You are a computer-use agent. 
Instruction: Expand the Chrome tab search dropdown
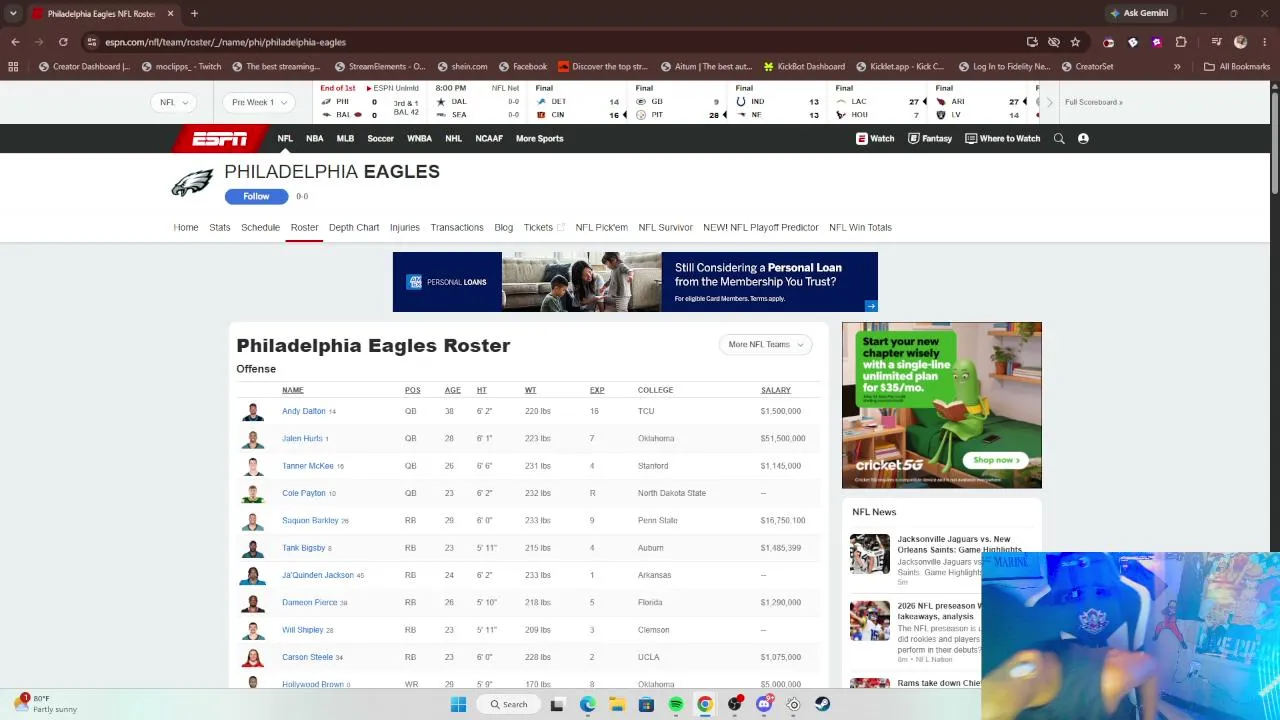13,14
